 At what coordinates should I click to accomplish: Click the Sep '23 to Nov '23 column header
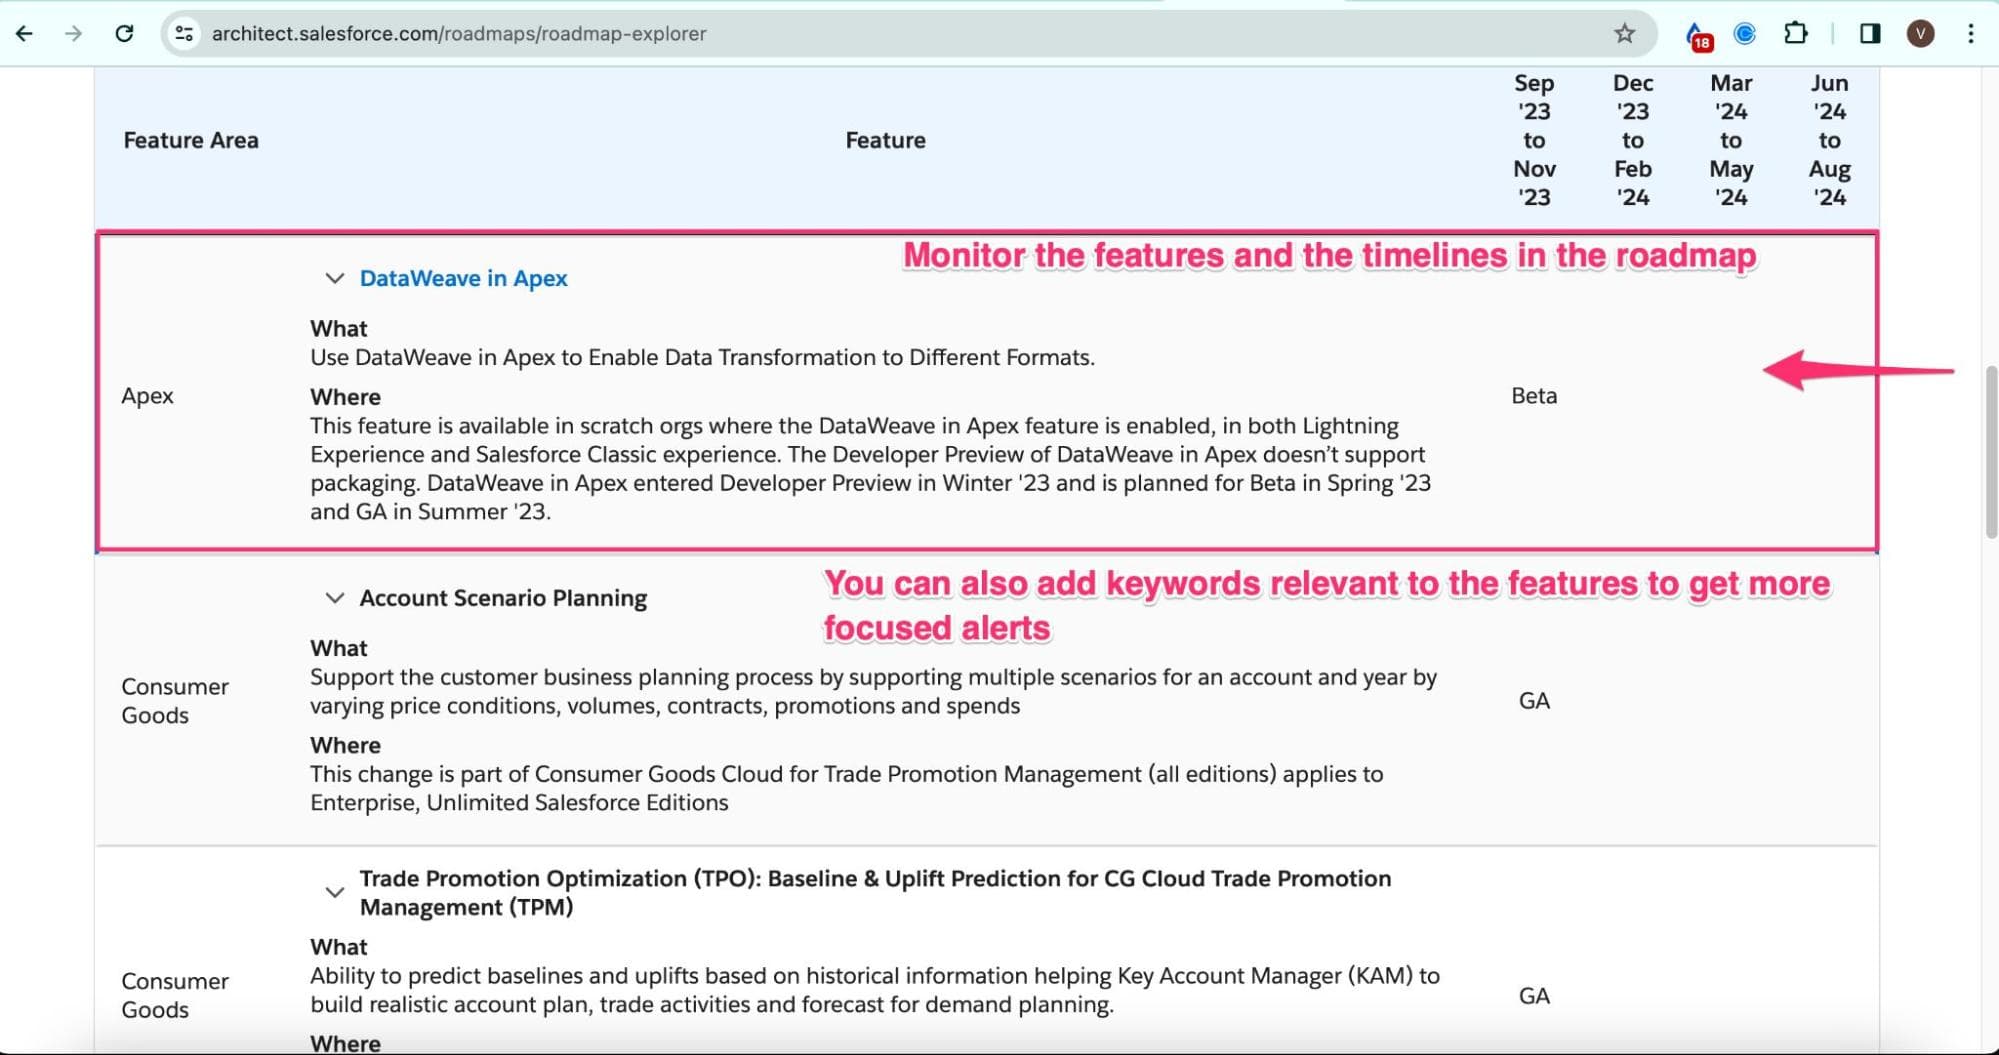click(x=1533, y=140)
